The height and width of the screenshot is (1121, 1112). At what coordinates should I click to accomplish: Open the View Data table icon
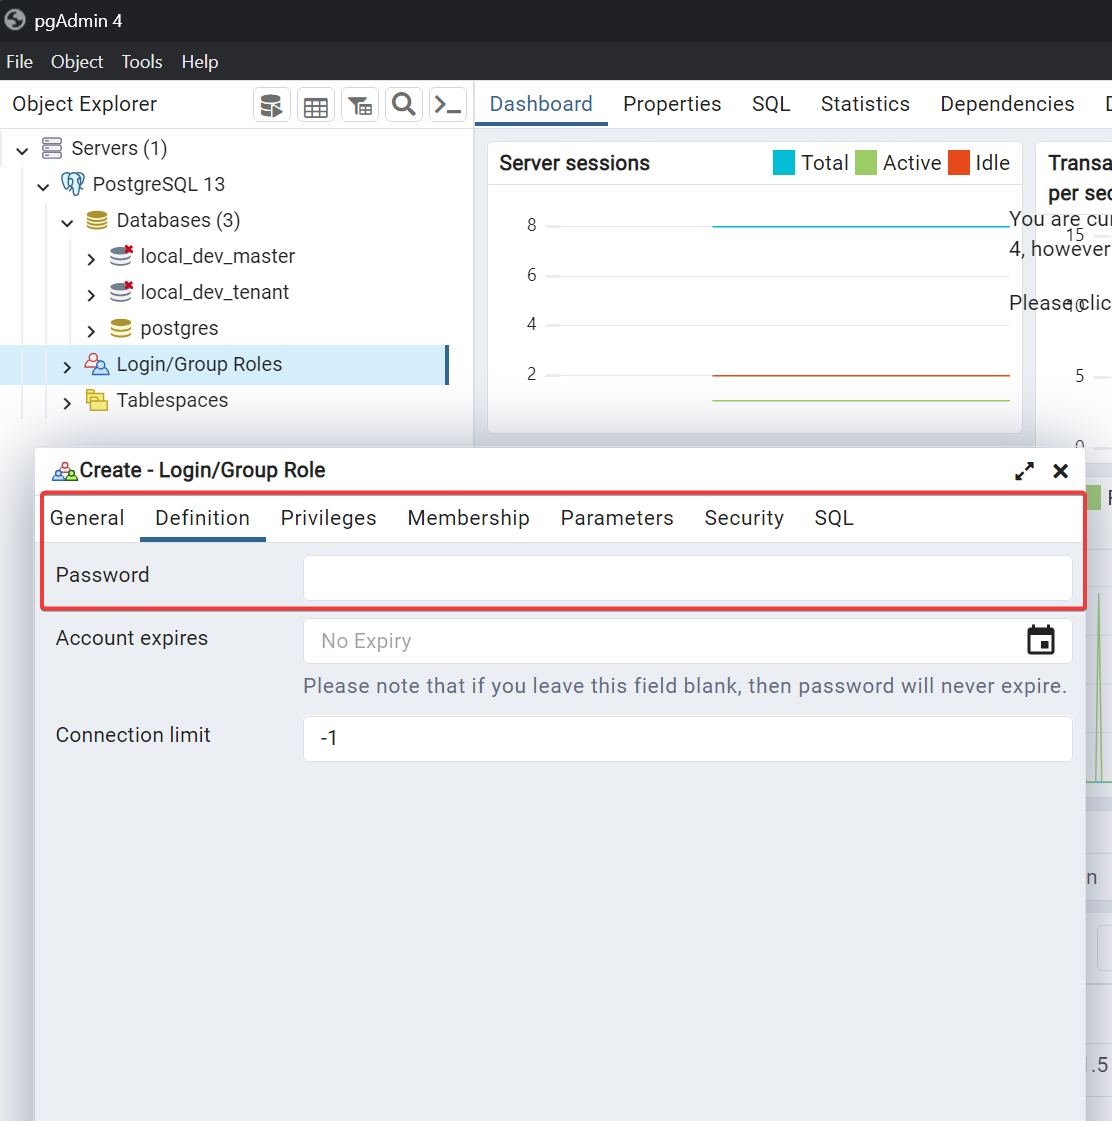pos(316,105)
